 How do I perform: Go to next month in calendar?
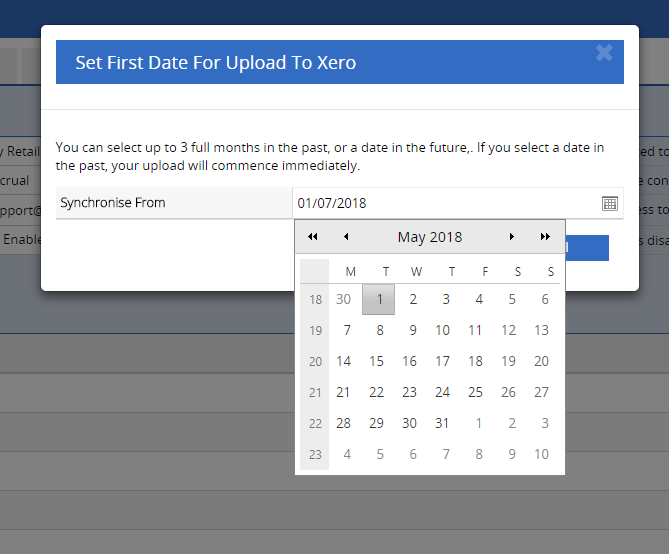(512, 237)
